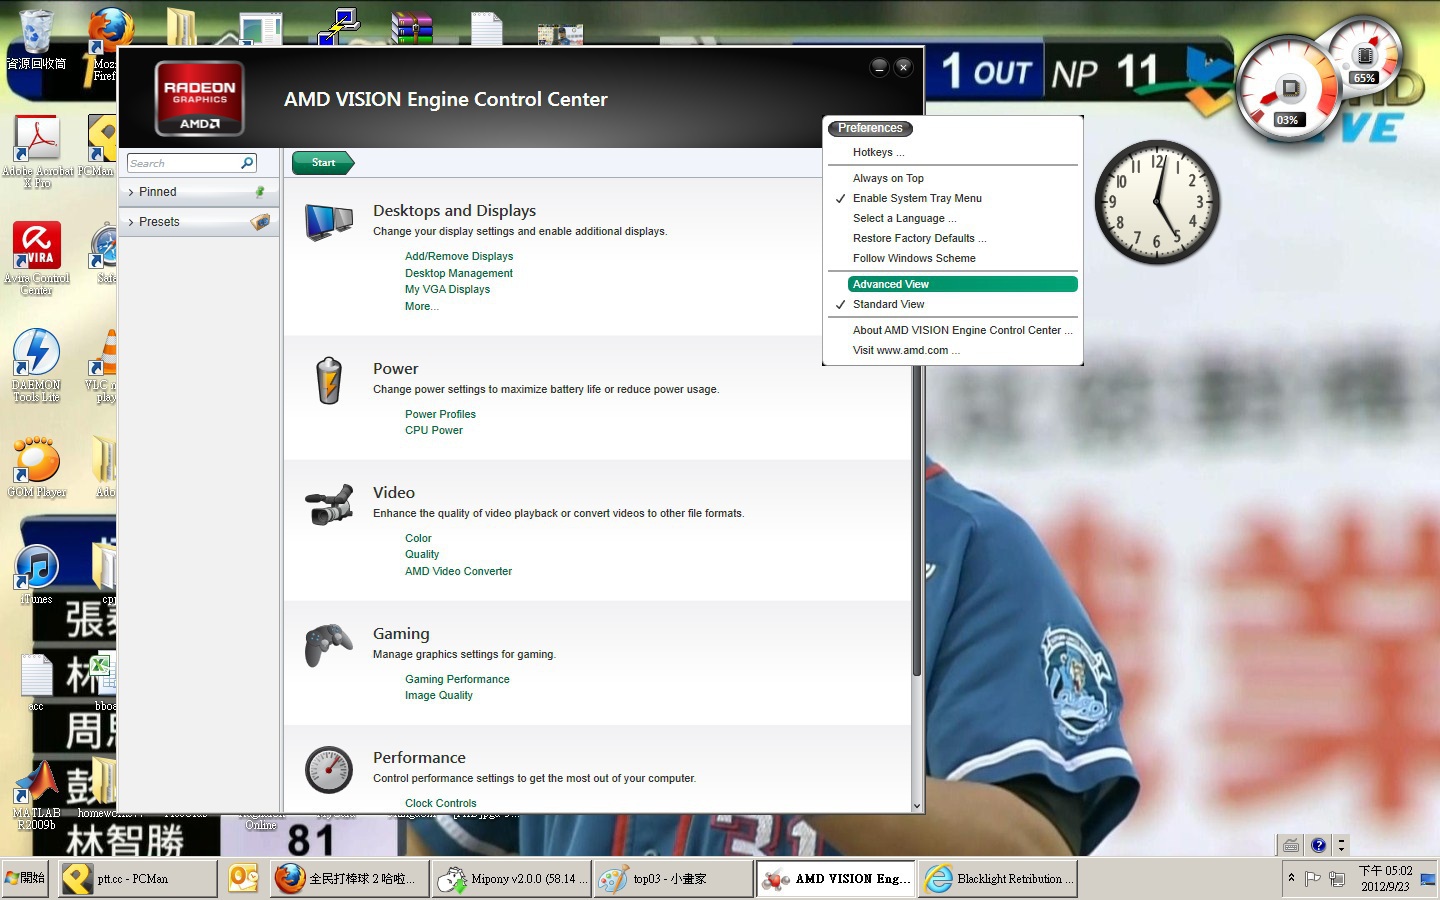
Task: Expand the Pinned section
Action: [199, 192]
